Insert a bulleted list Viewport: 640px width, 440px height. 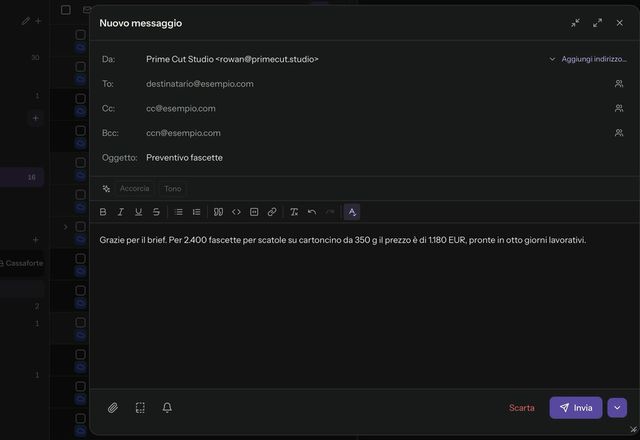point(178,212)
